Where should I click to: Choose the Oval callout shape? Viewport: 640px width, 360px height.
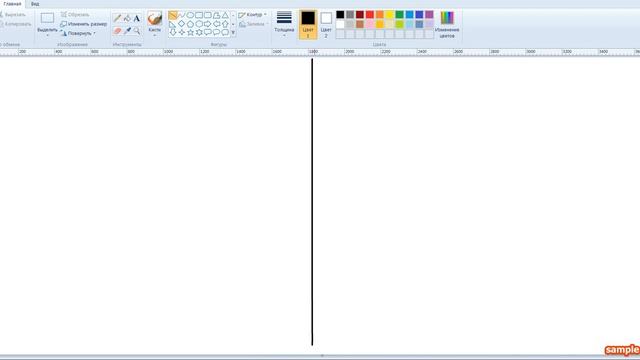(216, 32)
